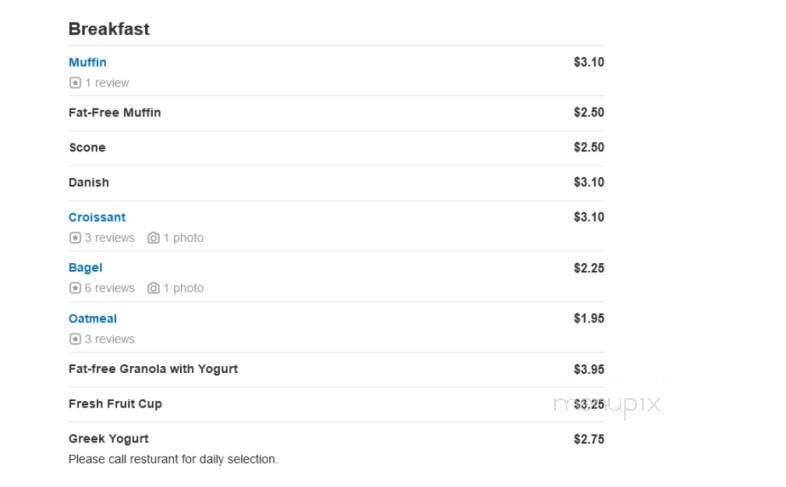Open the Muffin menu item link

(x=87, y=62)
